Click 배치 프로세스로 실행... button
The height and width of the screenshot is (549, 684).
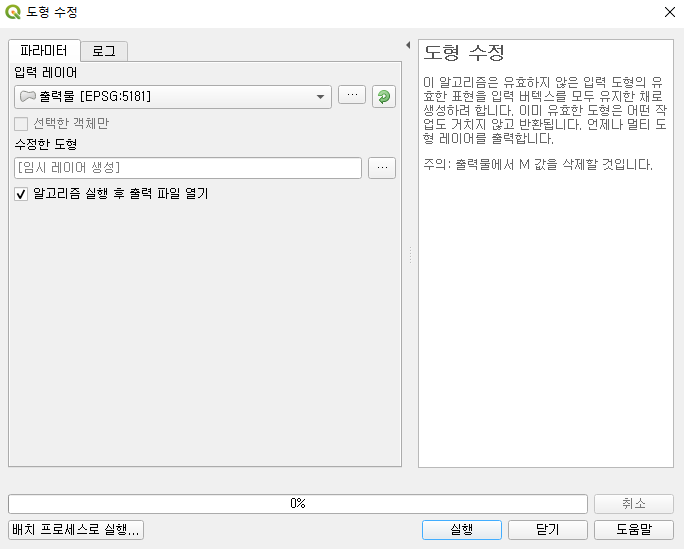[x=76, y=529]
